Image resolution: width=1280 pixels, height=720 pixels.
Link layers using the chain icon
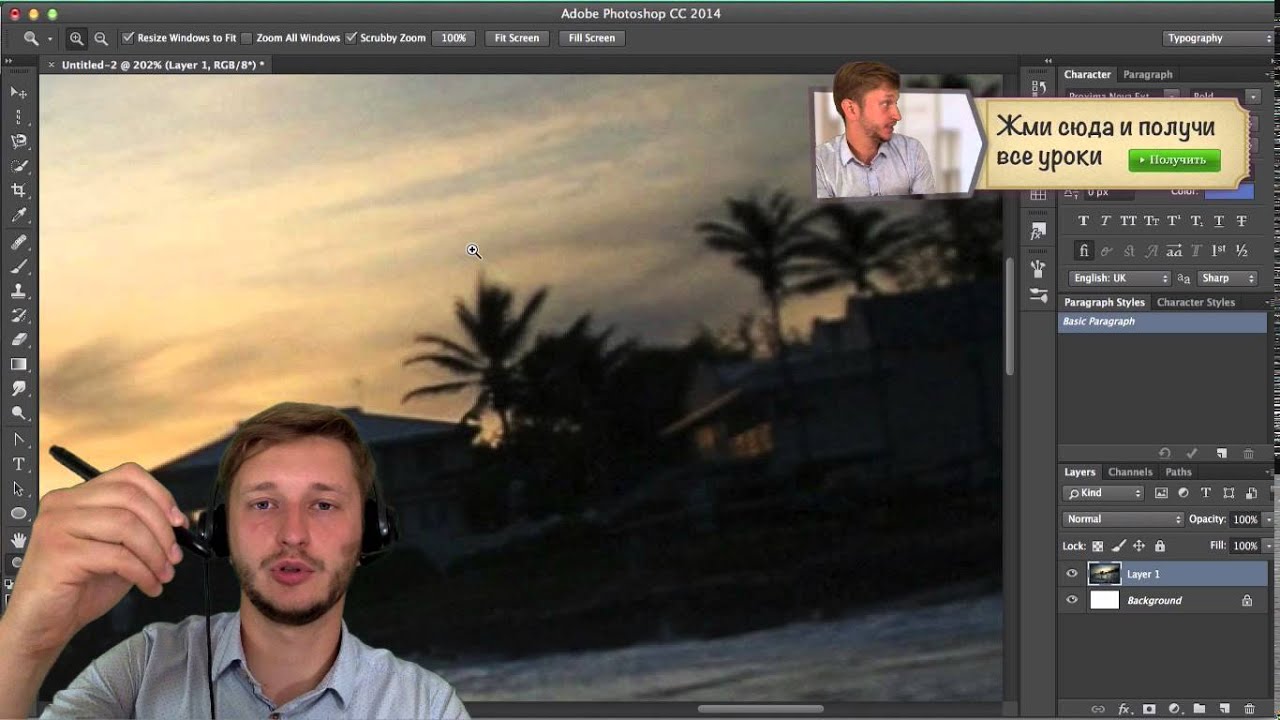(x=1098, y=708)
